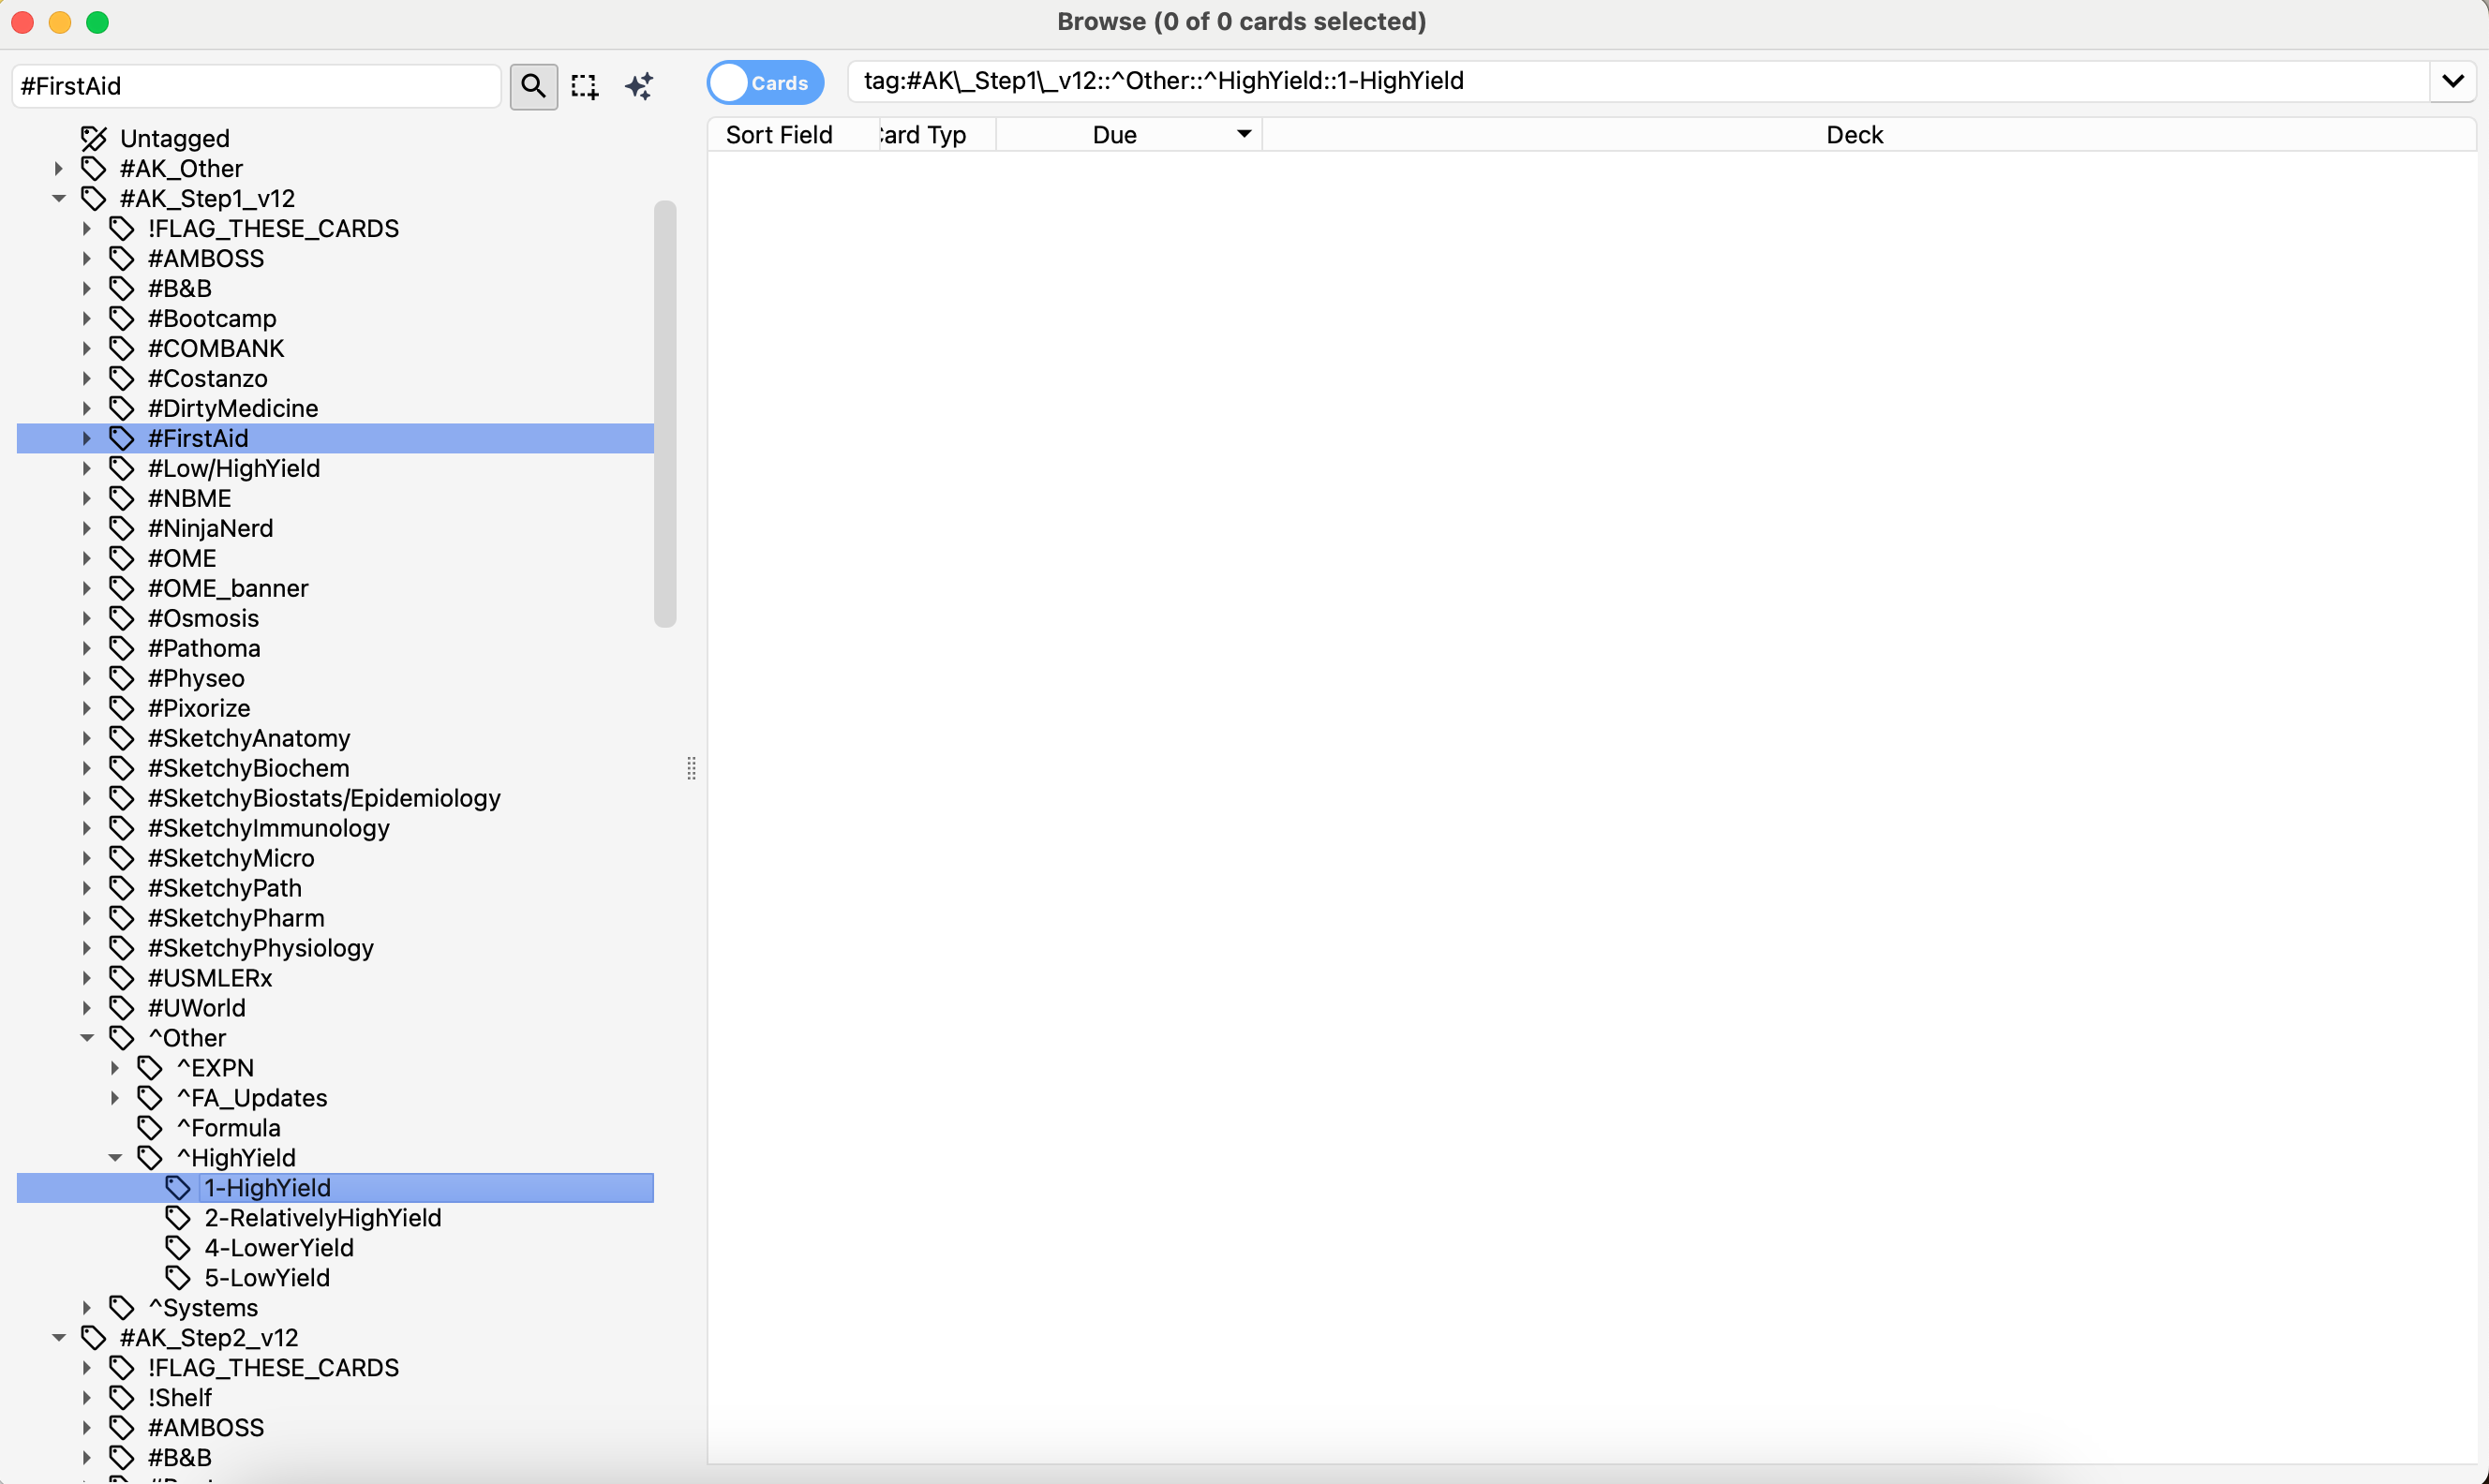Click tag icon beside ^Formula
This screenshot has height=1484, width=2489.
click(x=150, y=1127)
